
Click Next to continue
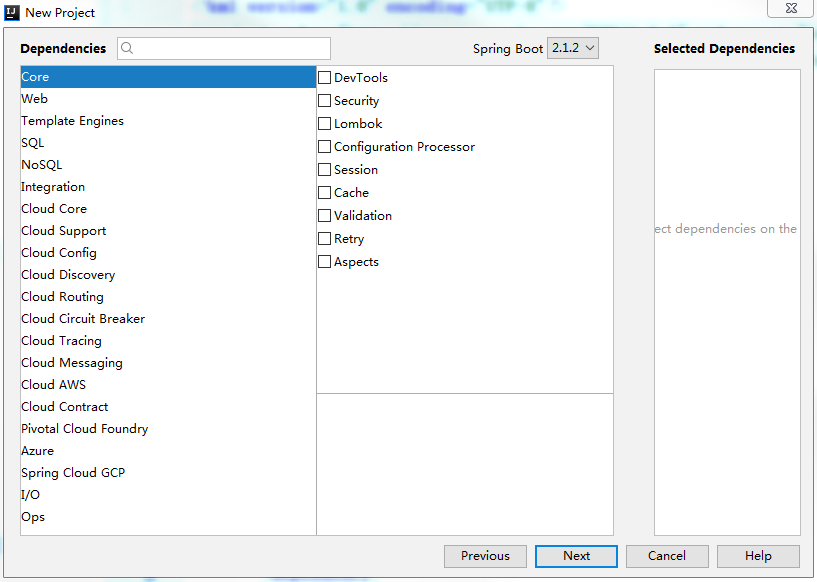click(576, 556)
